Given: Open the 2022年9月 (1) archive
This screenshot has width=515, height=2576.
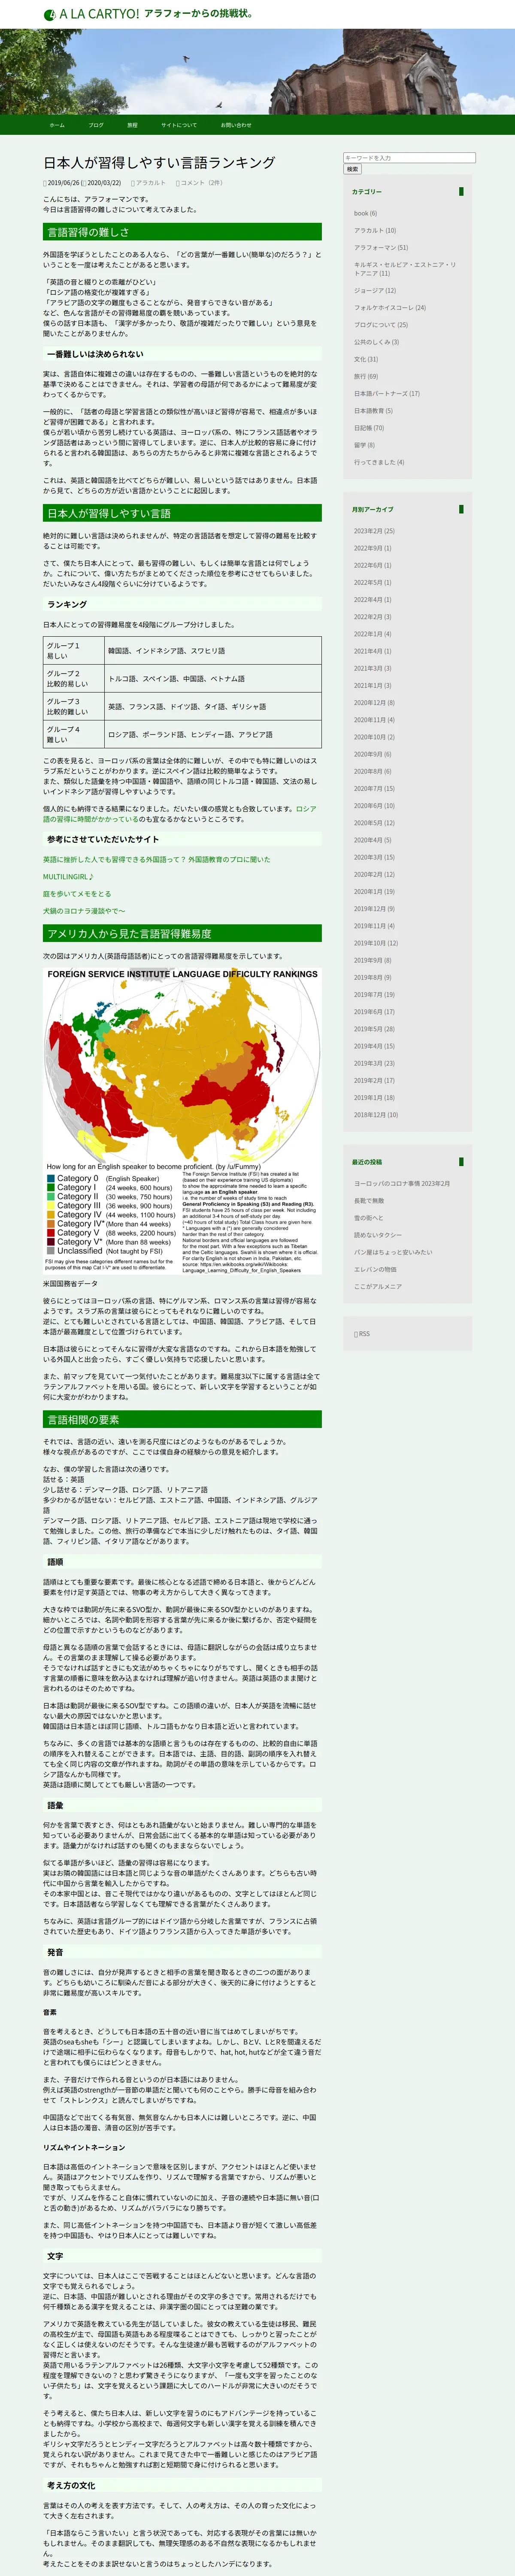Looking at the screenshot, I should click(x=372, y=548).
